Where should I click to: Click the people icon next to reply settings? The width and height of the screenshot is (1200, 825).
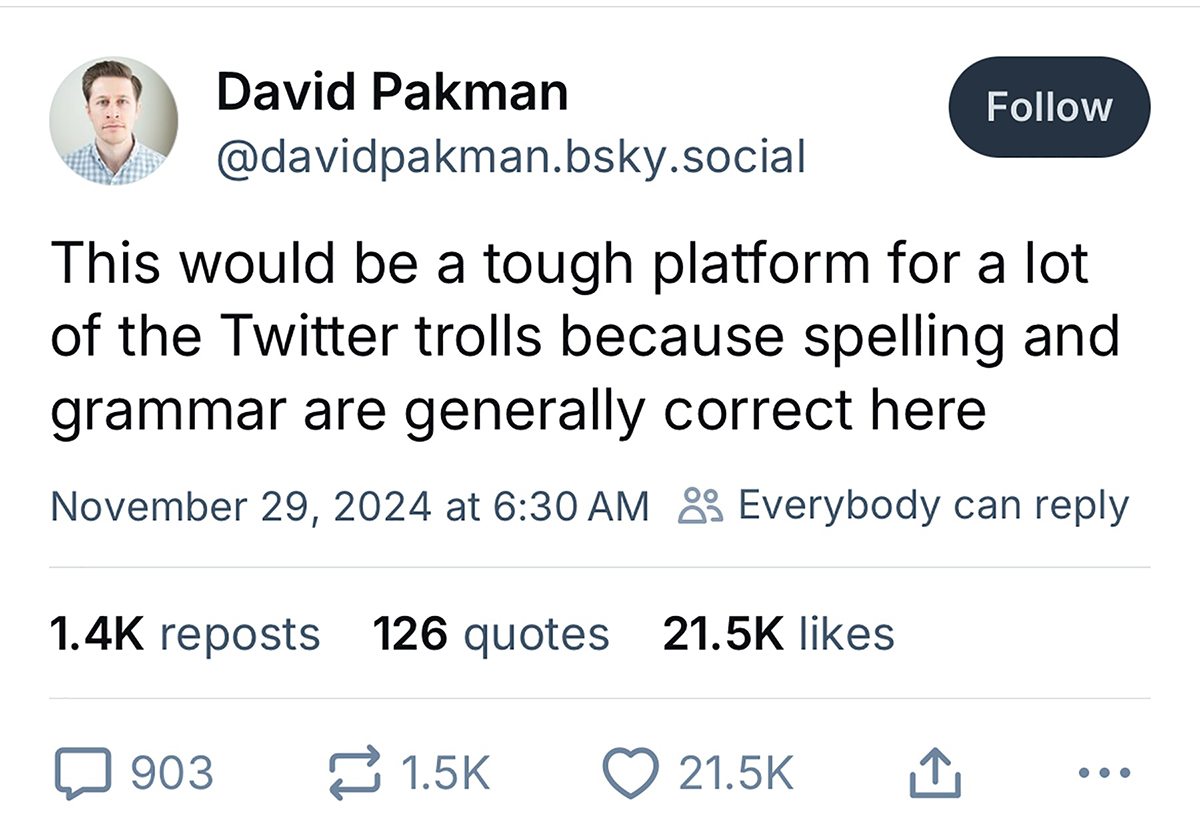700,505
